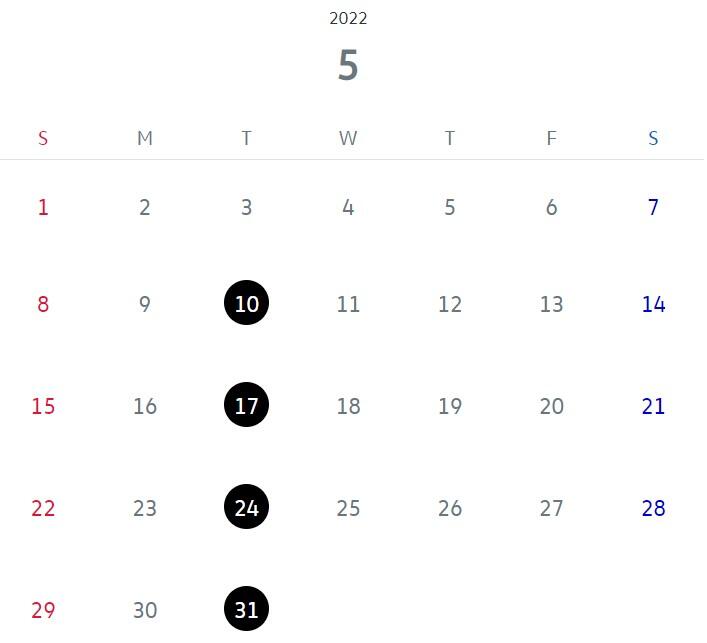This screenshot has width=707, height=643.
Task: Choose date 29 in the last row
Action: (43, 611)
